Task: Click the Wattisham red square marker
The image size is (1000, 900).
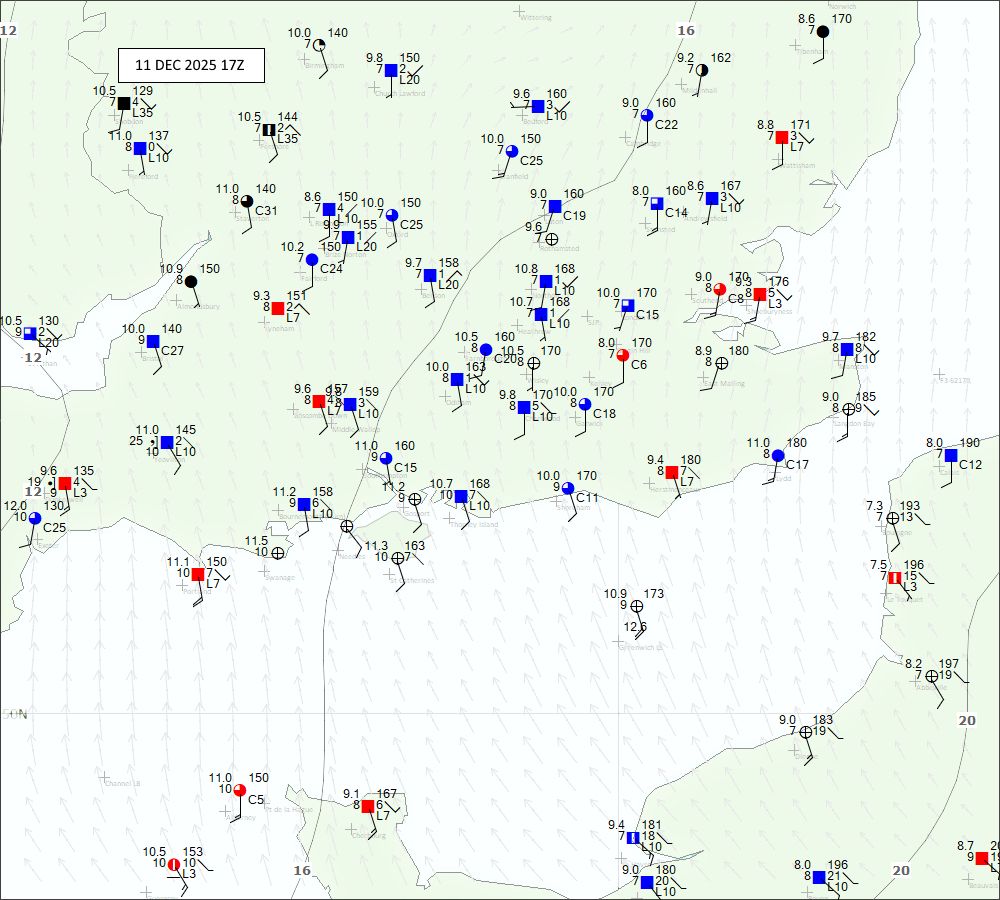Action: [x=782, y=137]
